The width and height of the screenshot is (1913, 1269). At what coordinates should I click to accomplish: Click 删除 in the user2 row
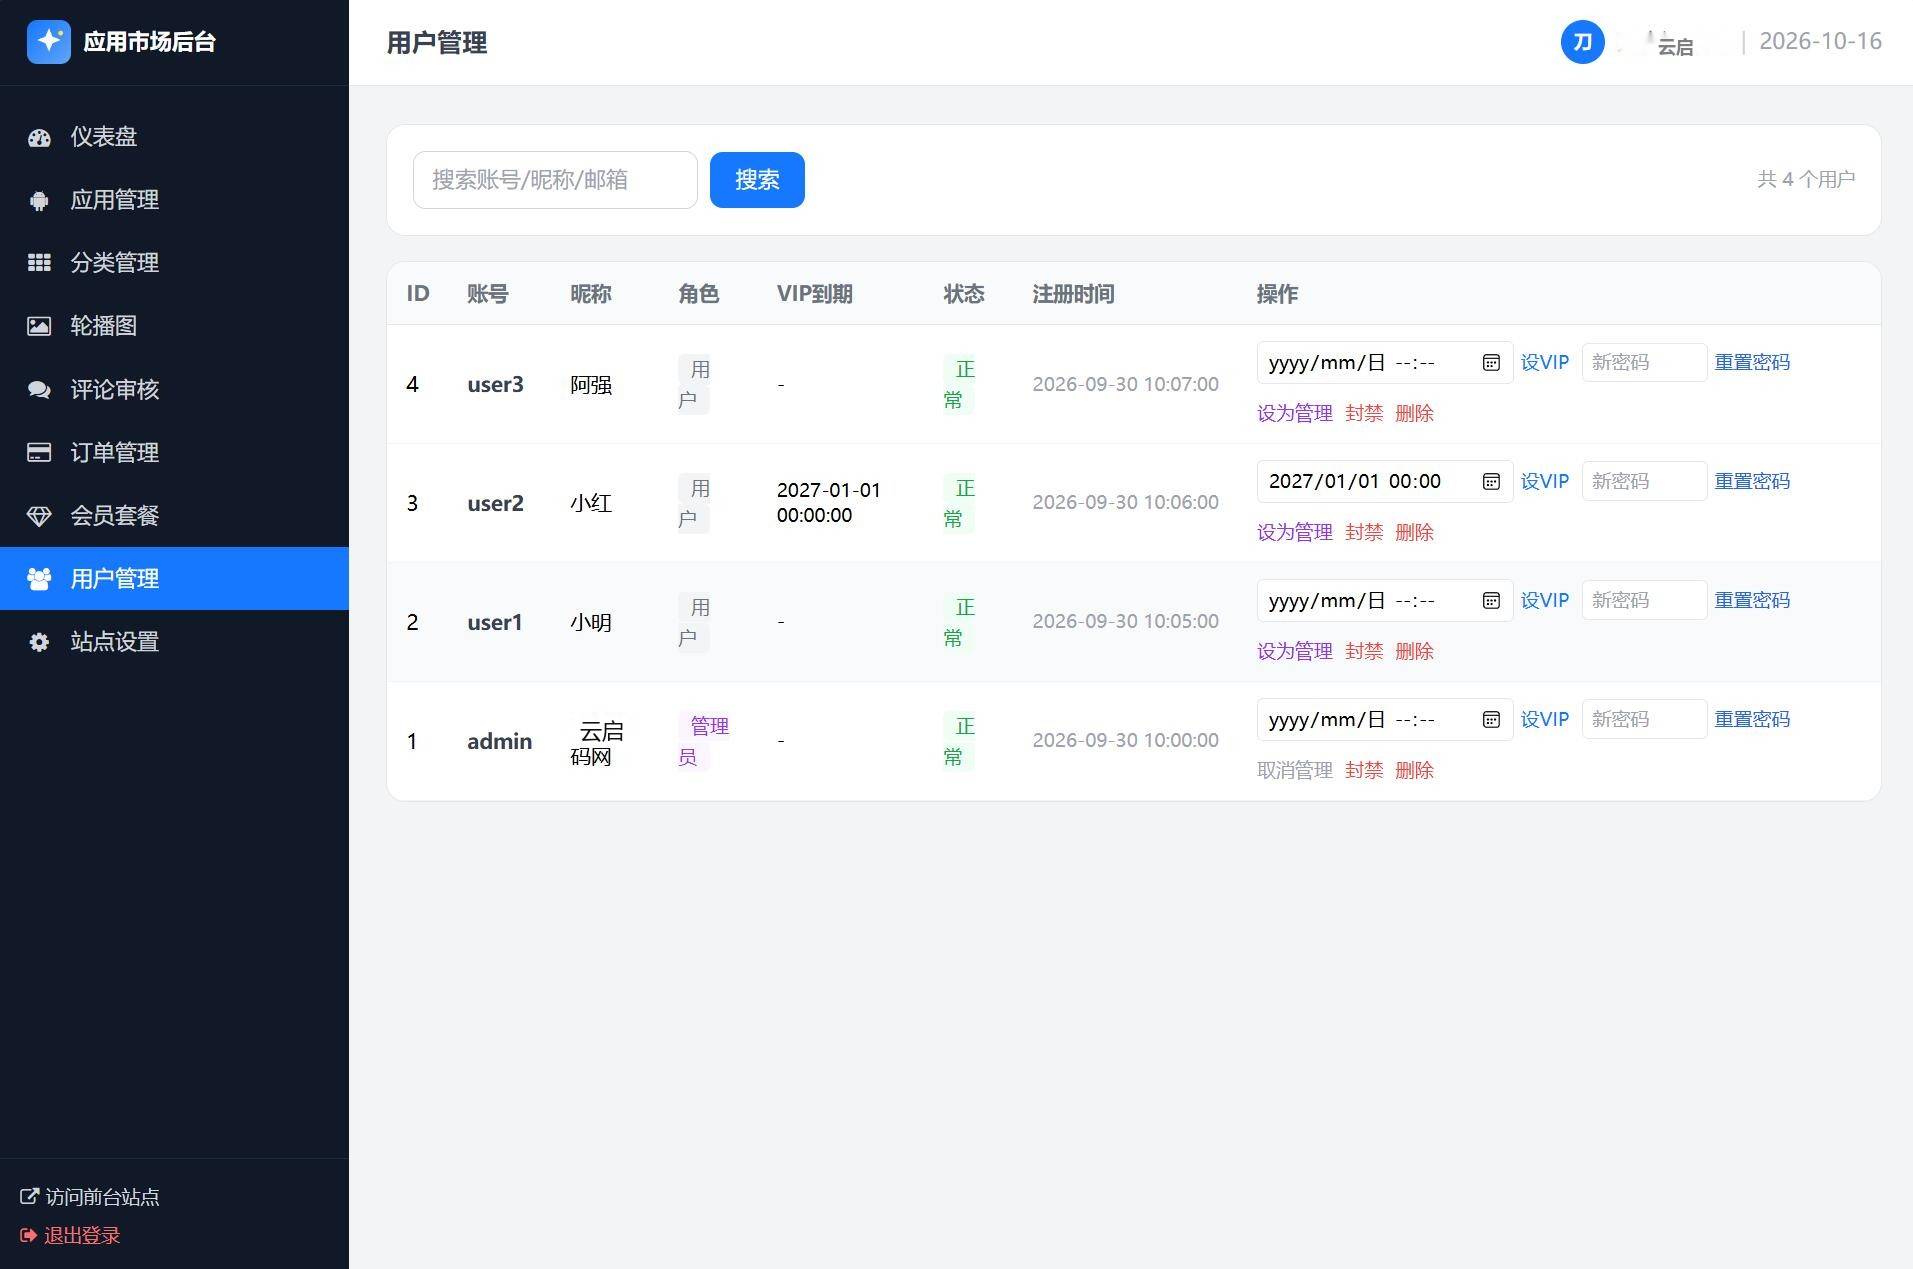point(1414,533)
